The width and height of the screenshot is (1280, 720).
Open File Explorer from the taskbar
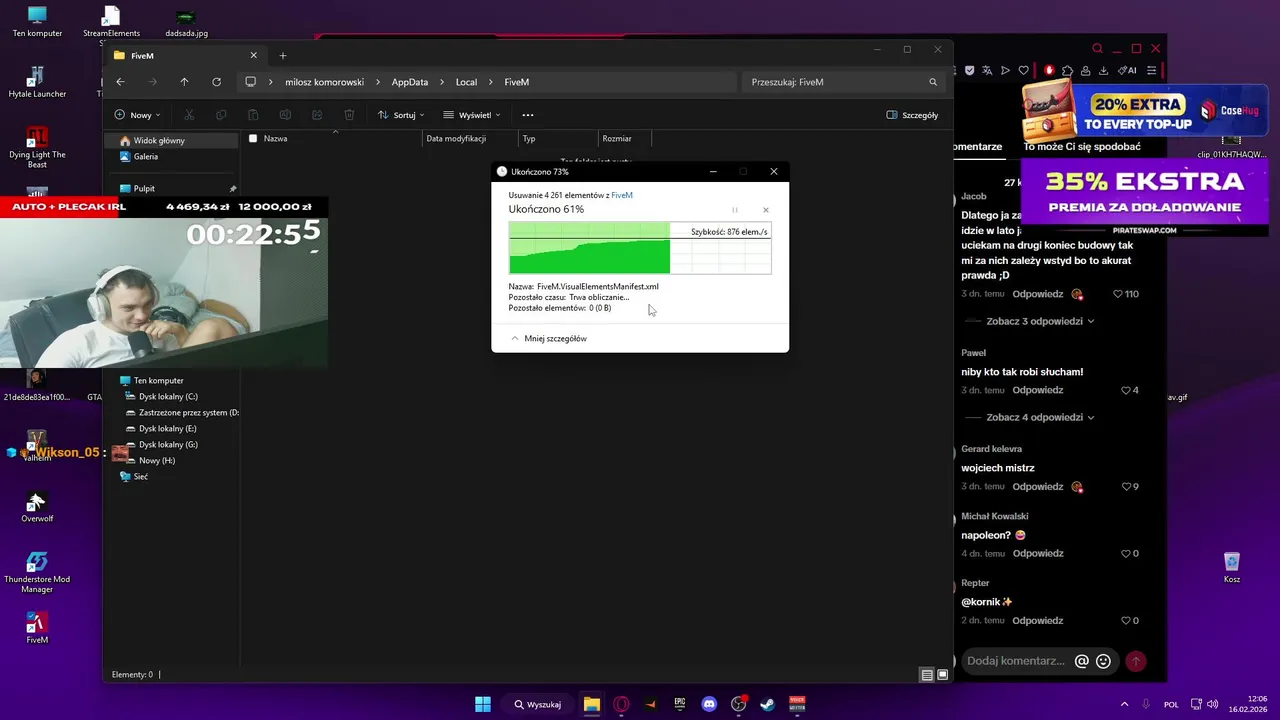pos(591,704)
